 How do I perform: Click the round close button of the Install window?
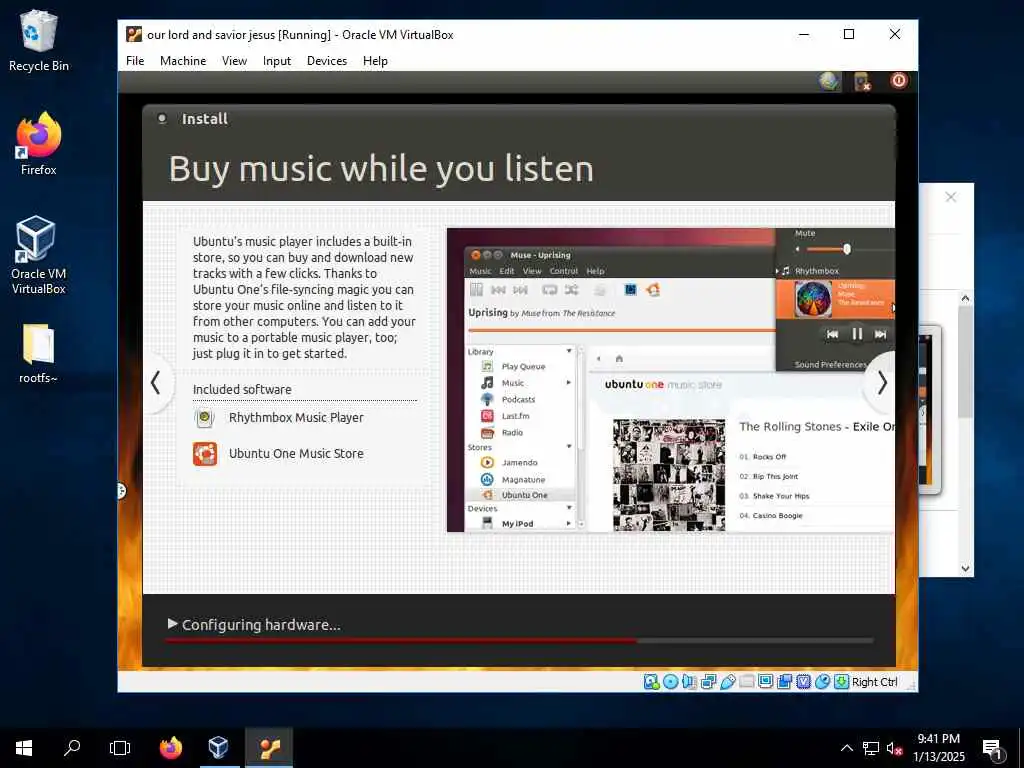162,118
